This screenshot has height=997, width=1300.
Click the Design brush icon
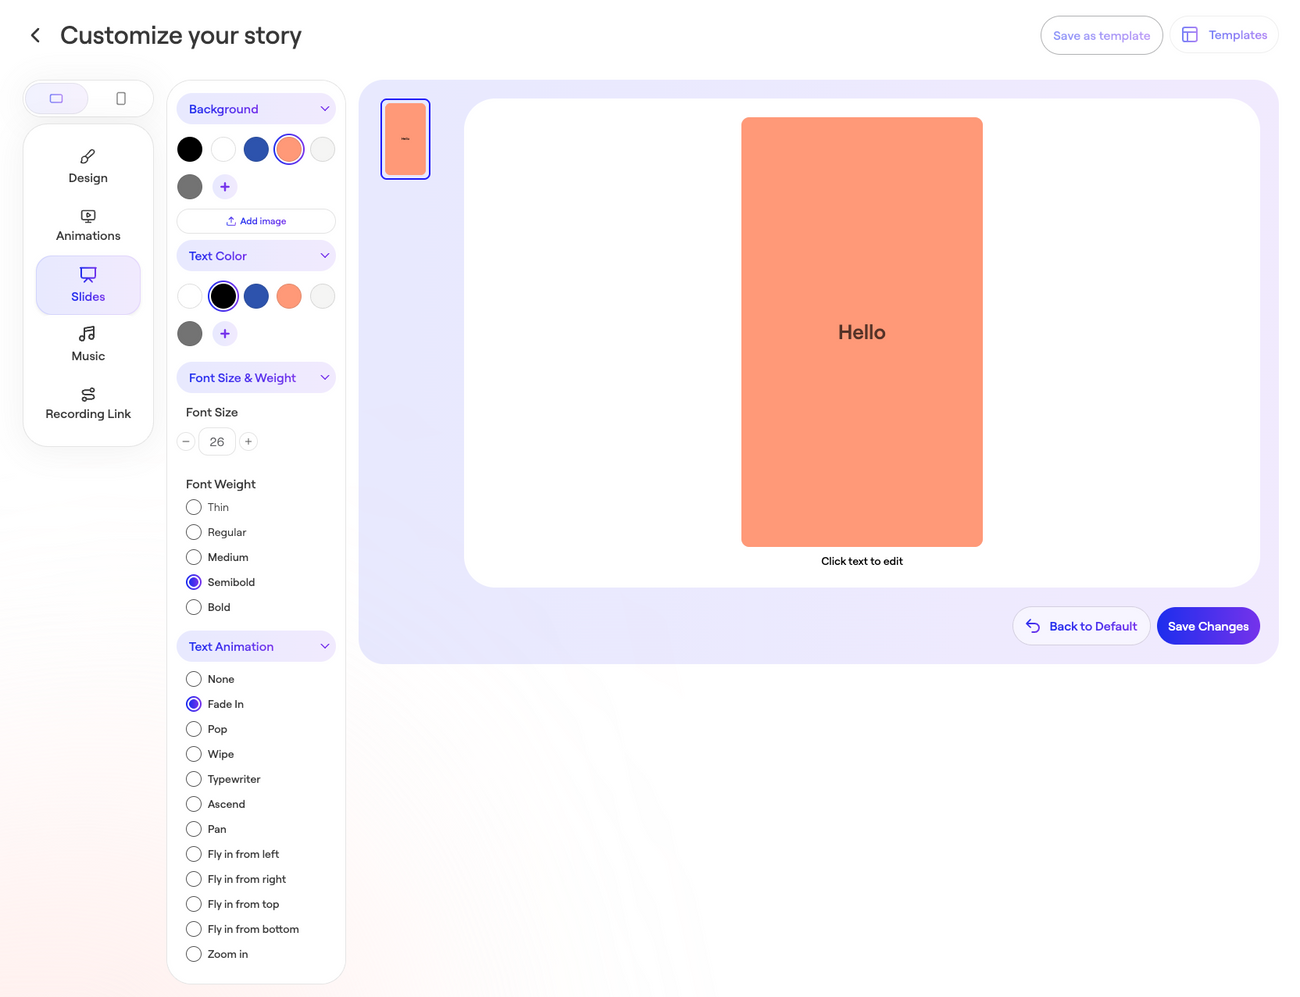pyautogui.click(x=88, y=157)
